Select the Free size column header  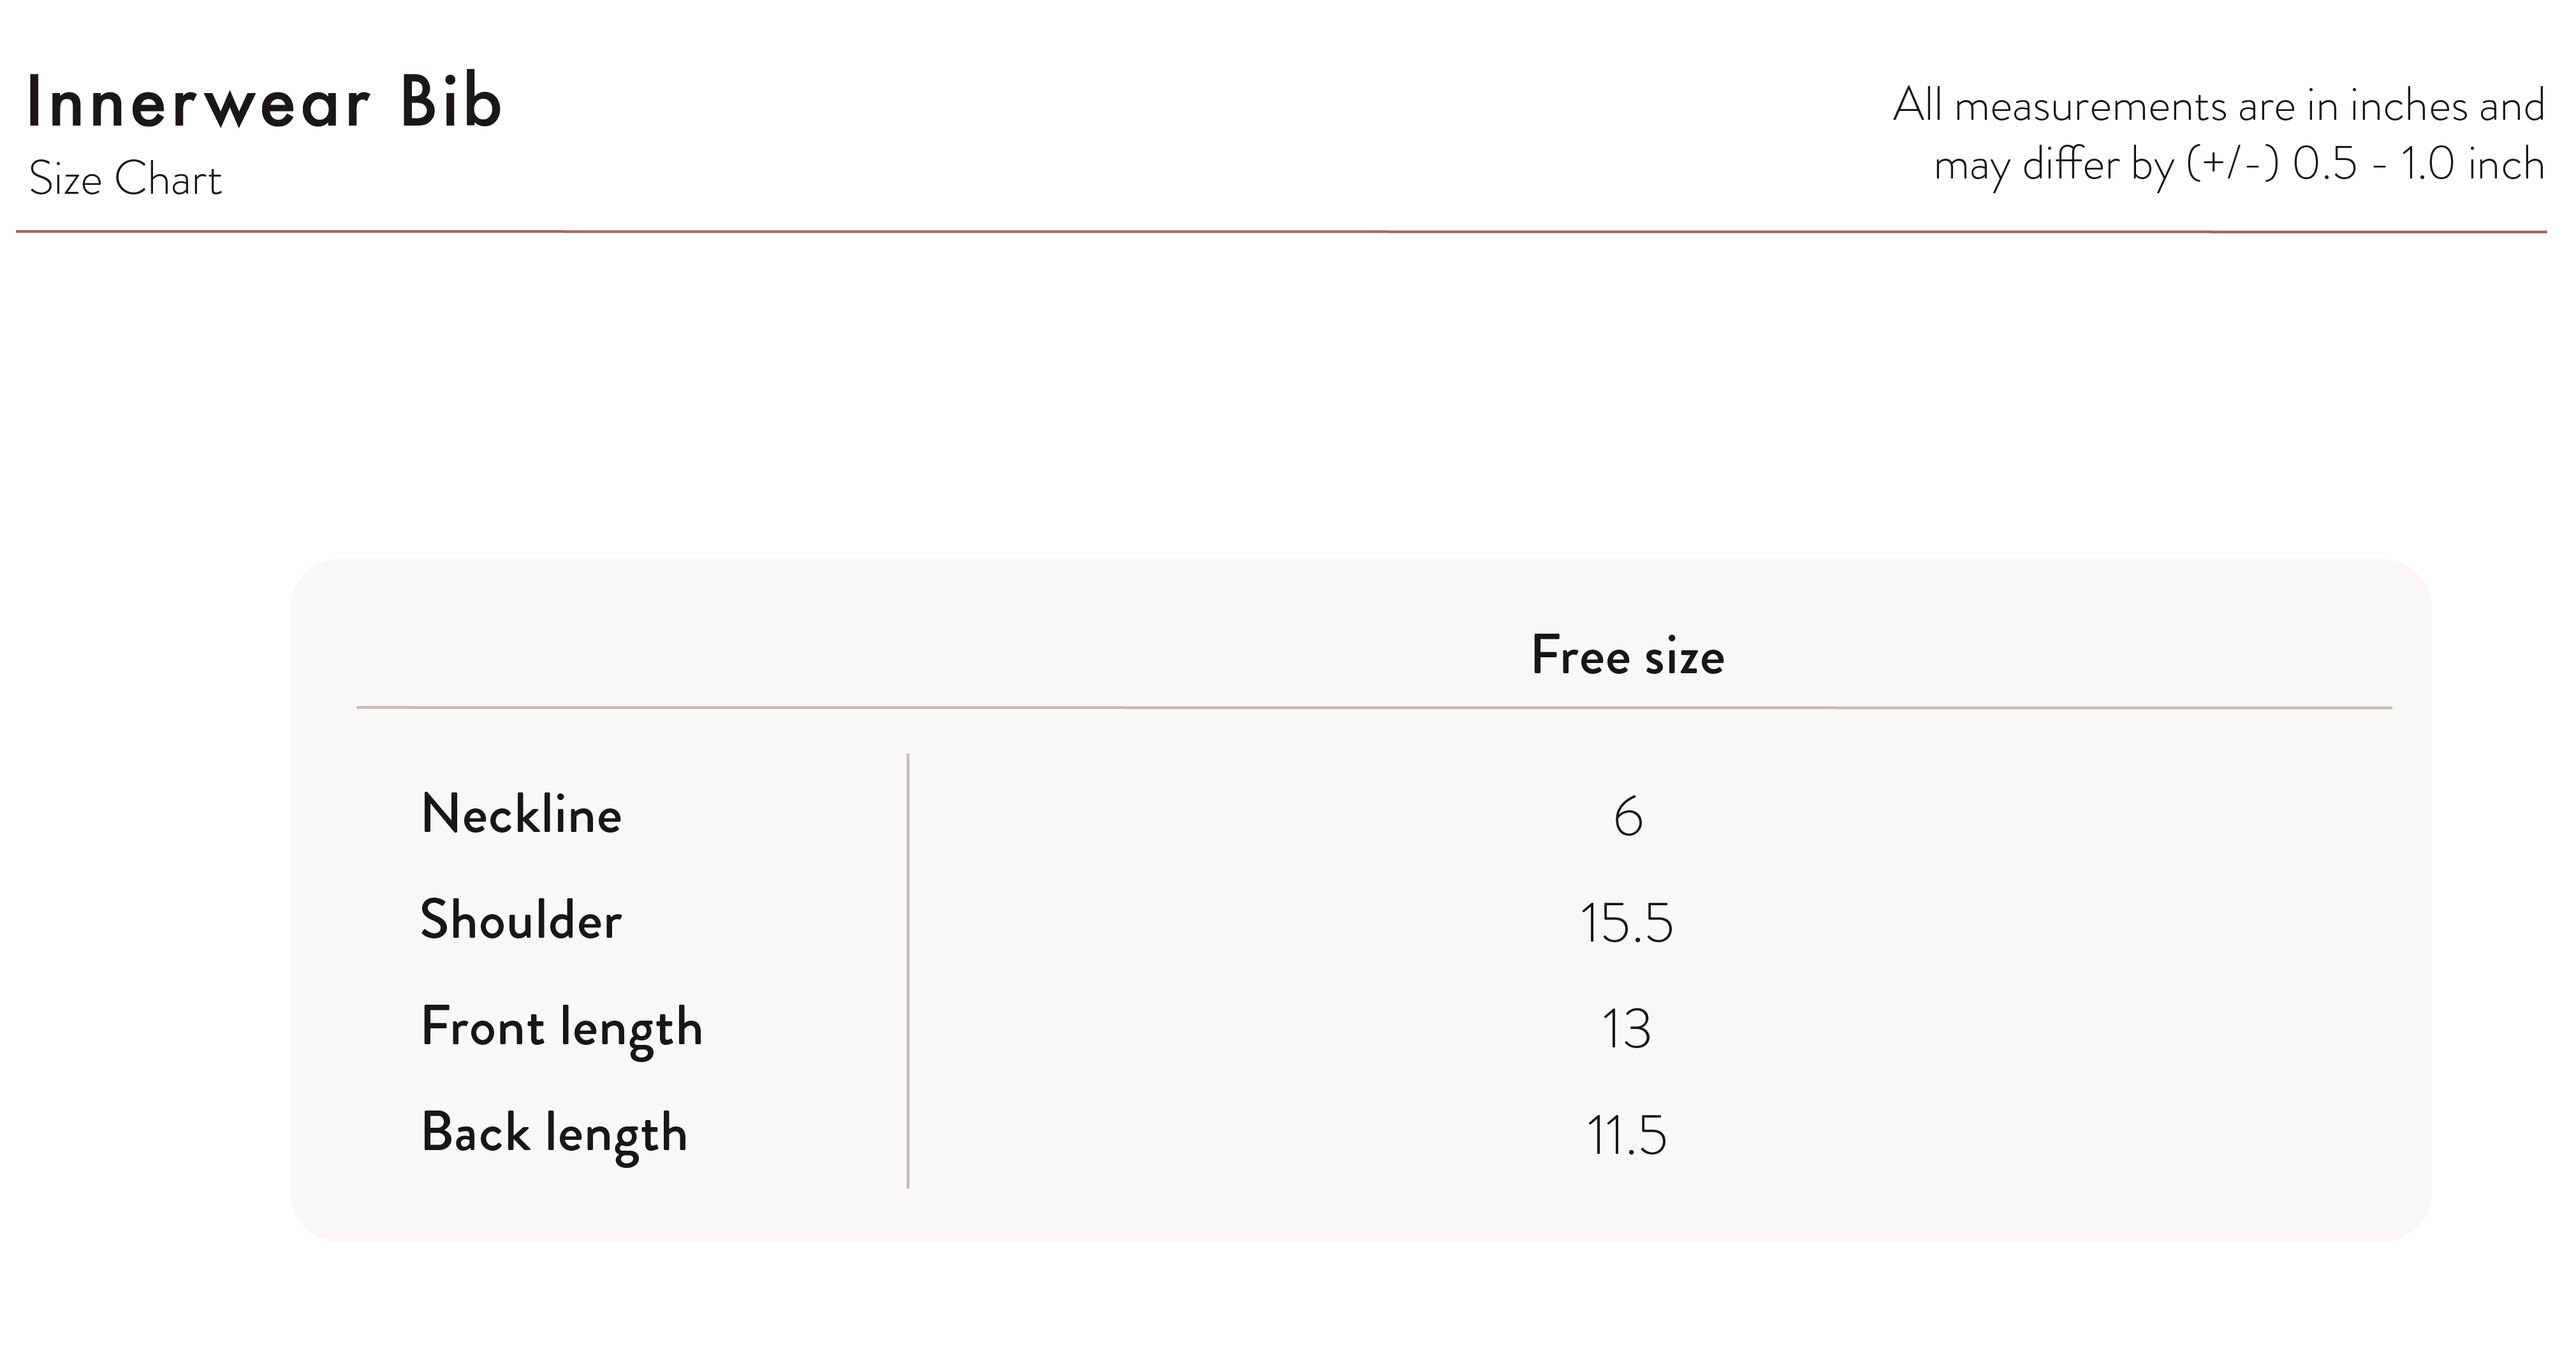pos(1627,656)
